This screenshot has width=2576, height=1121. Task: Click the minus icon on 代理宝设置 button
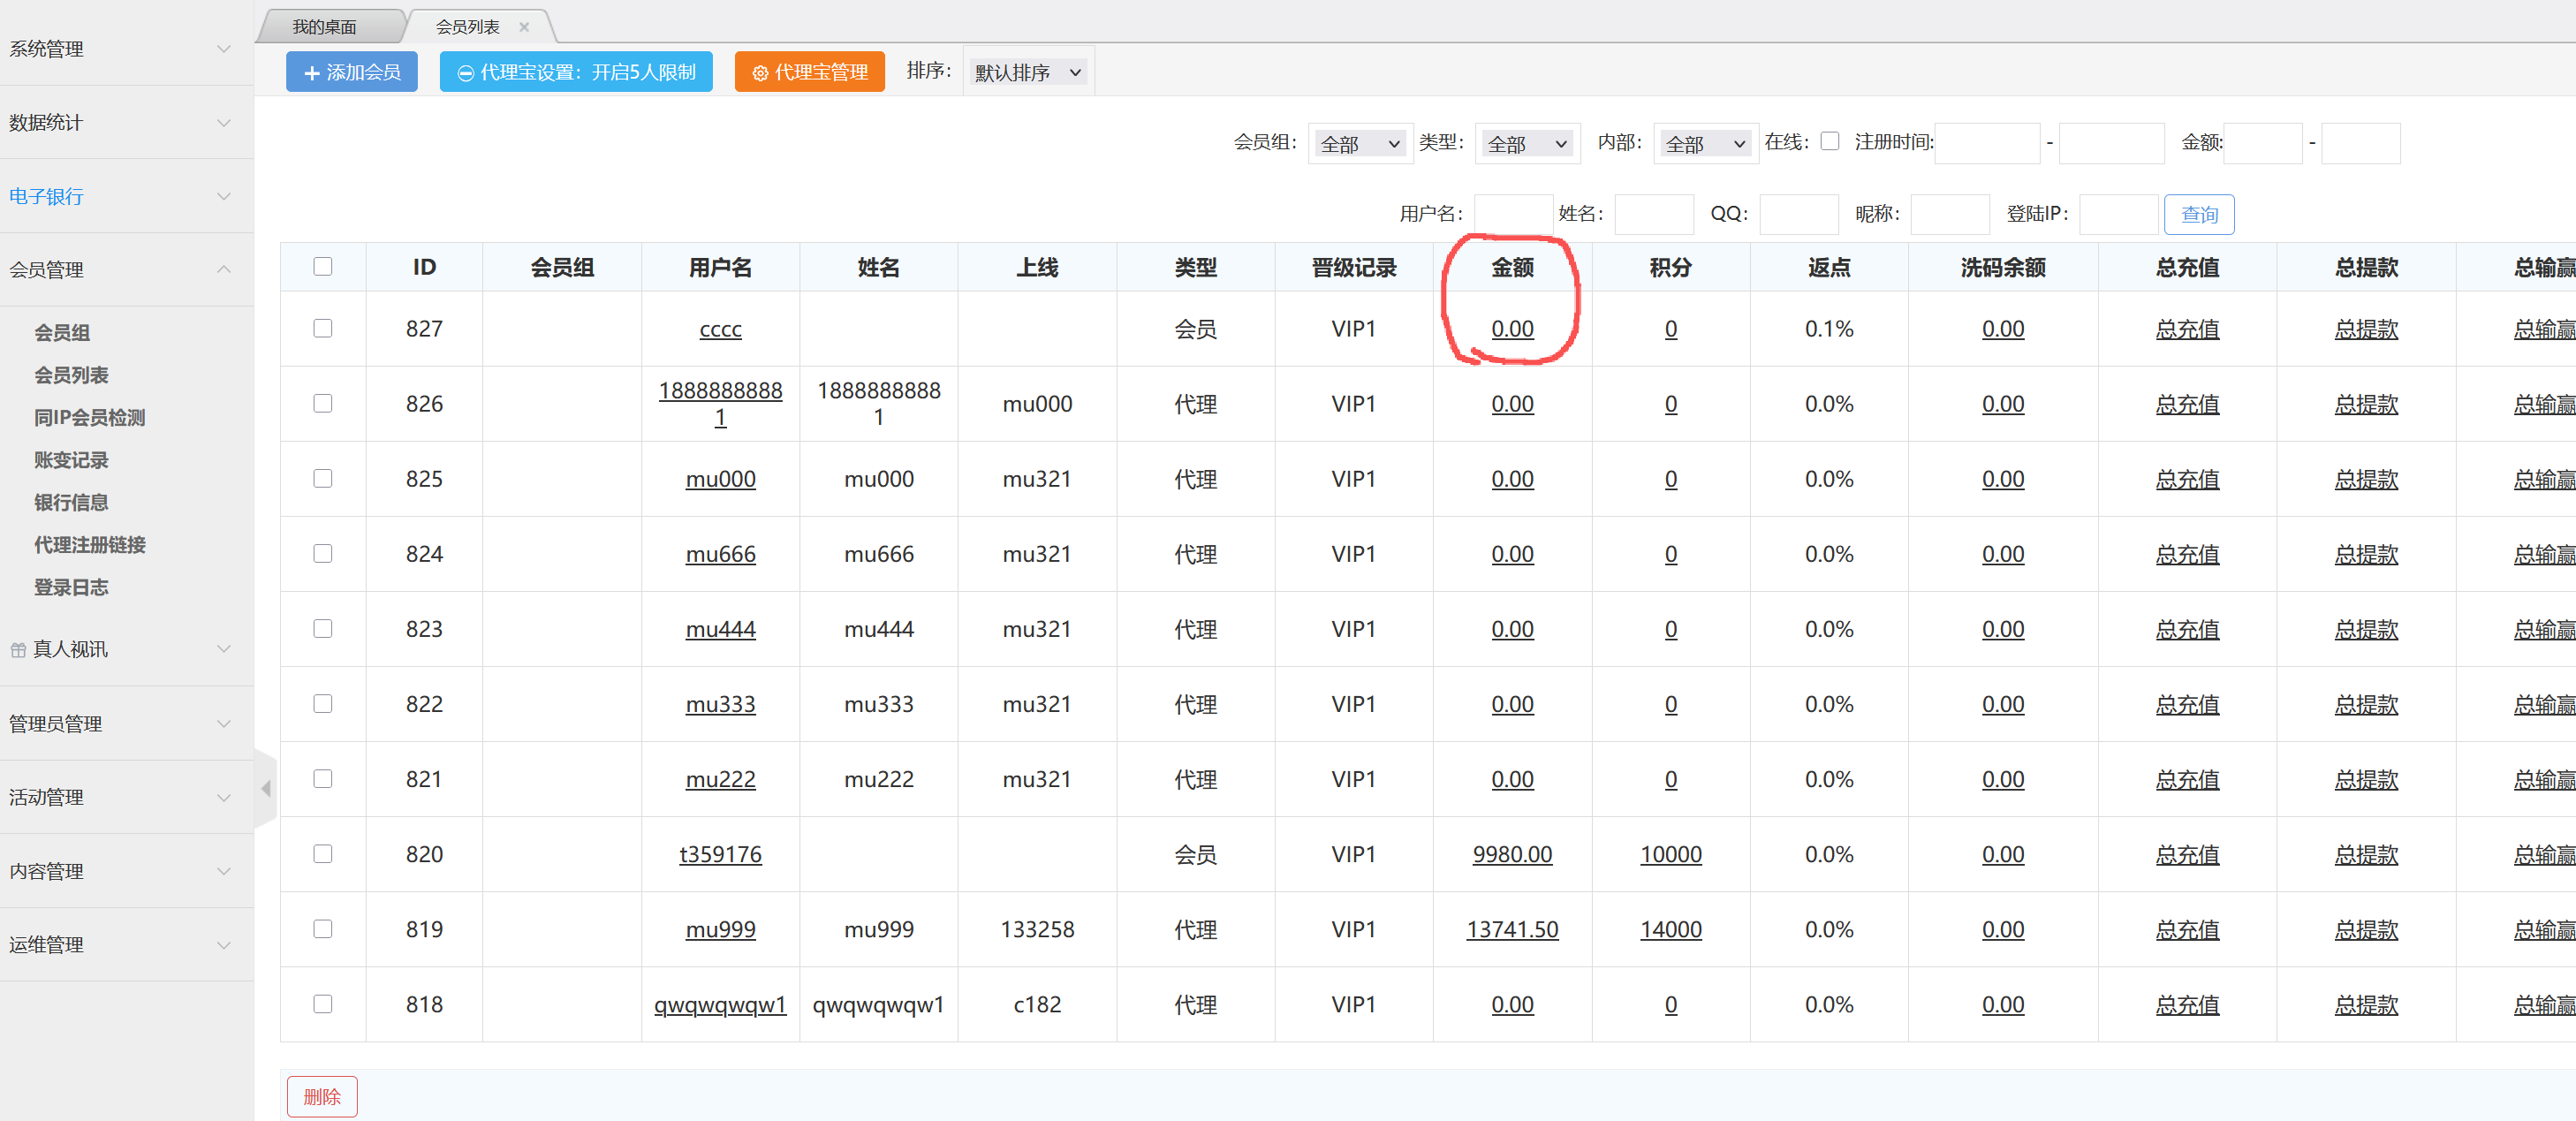pyautogui.click(x=465, y=71)
